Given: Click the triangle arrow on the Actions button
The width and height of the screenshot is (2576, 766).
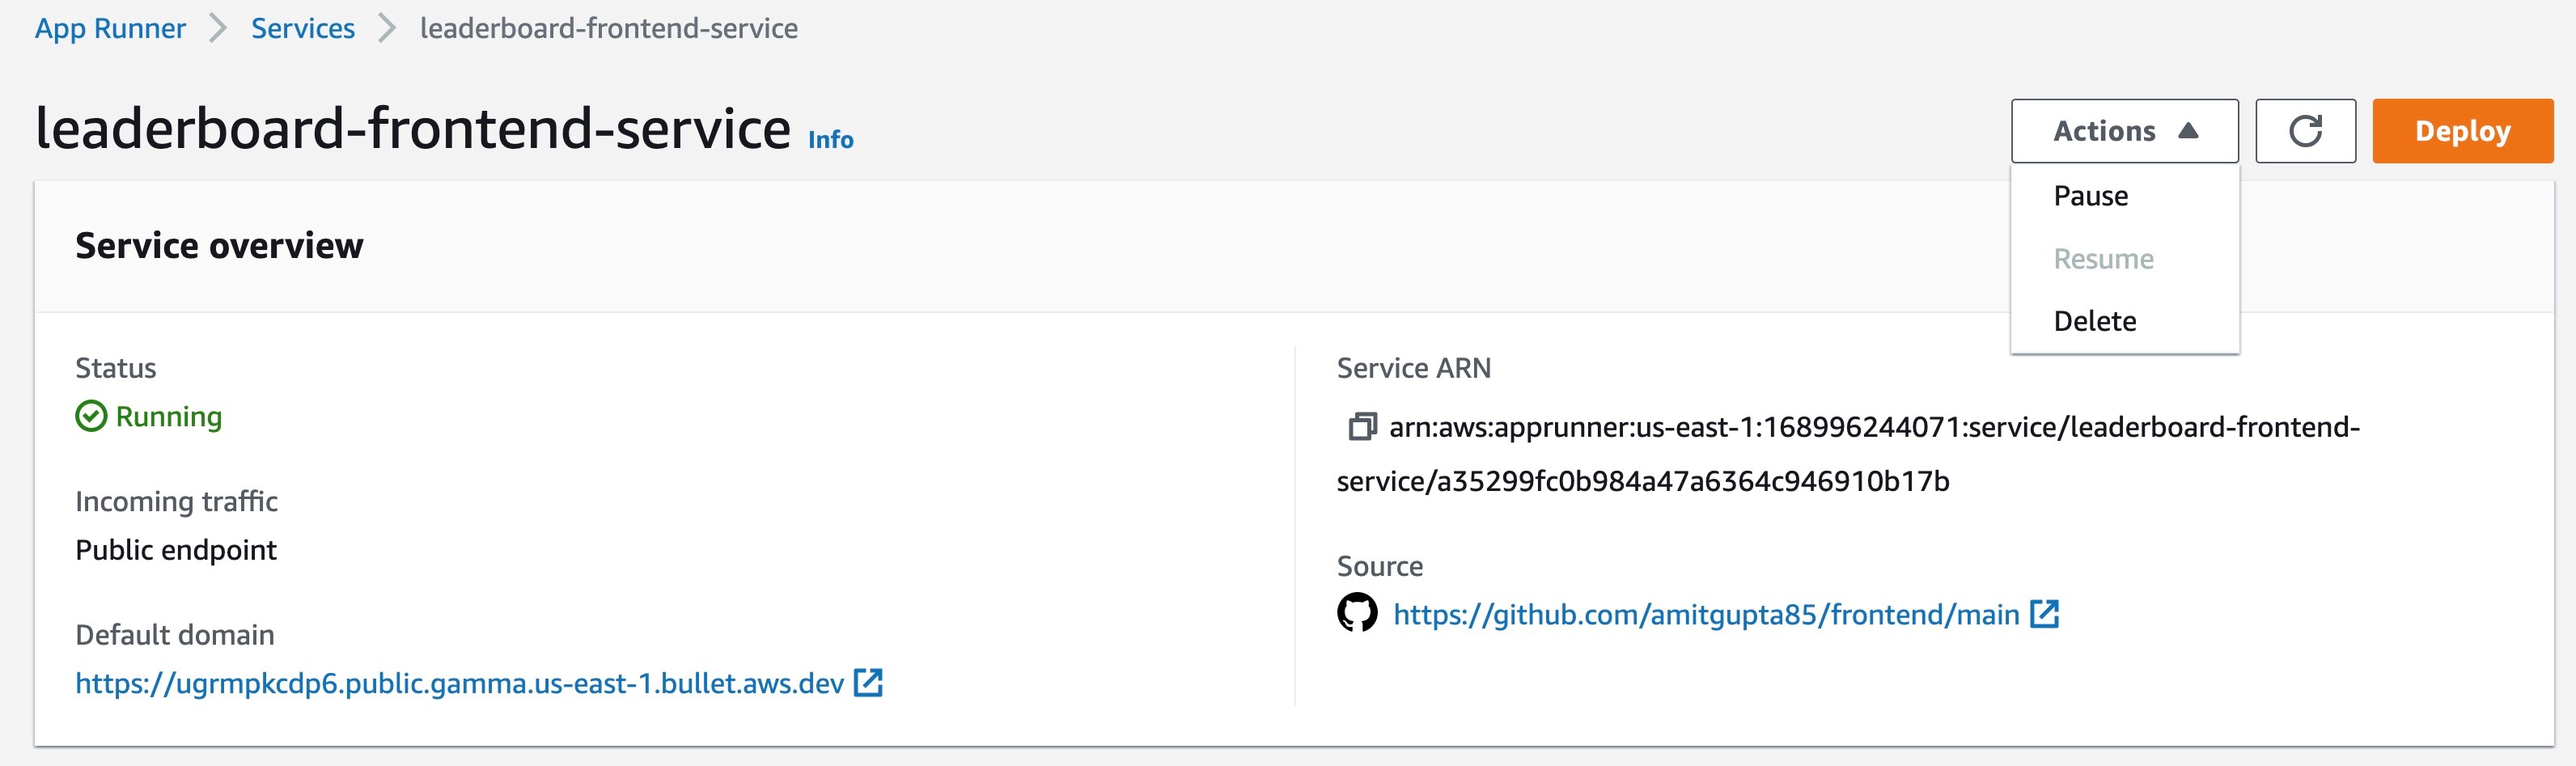Looking at the screenshot, I should pyautogui.click(x=2188, y=131).
